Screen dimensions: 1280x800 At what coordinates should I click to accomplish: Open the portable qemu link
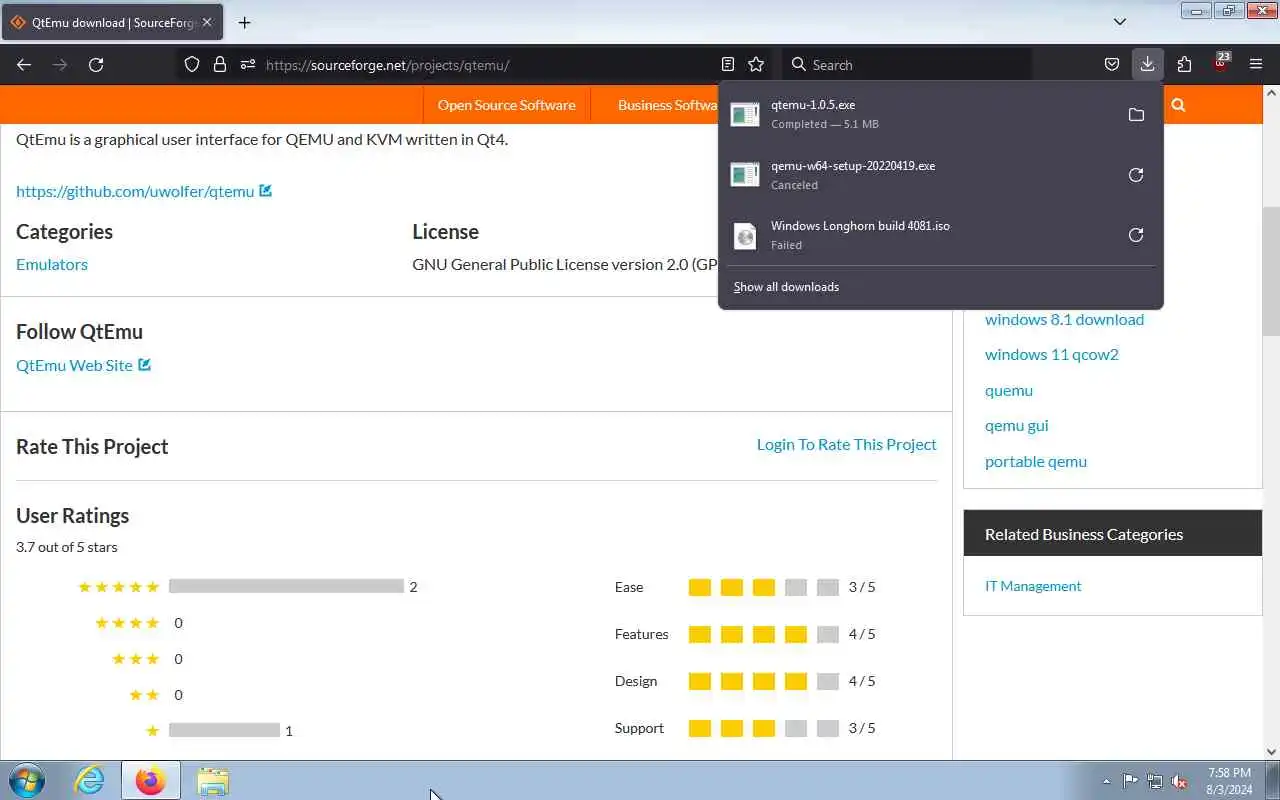point(1035,461)
